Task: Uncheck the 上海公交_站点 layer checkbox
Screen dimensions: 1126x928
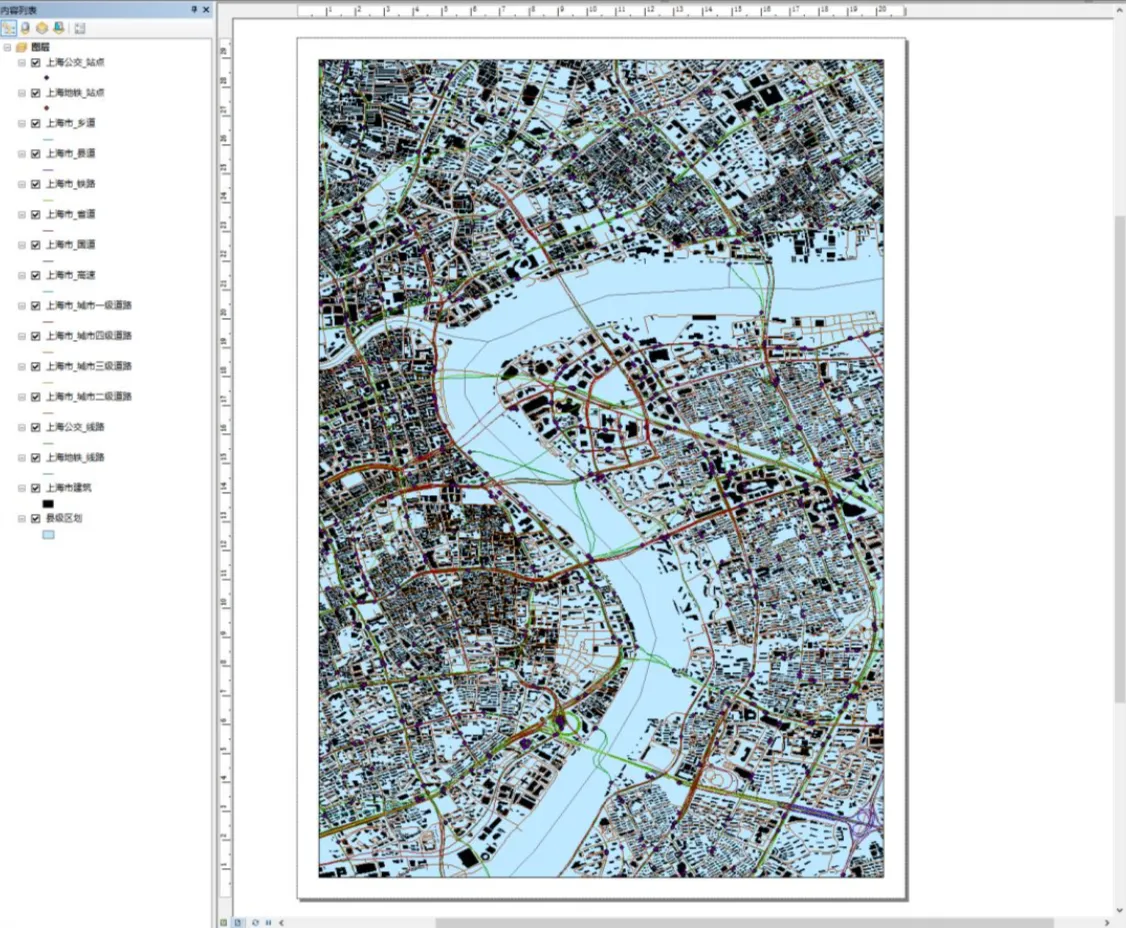Action: [36, 62]
